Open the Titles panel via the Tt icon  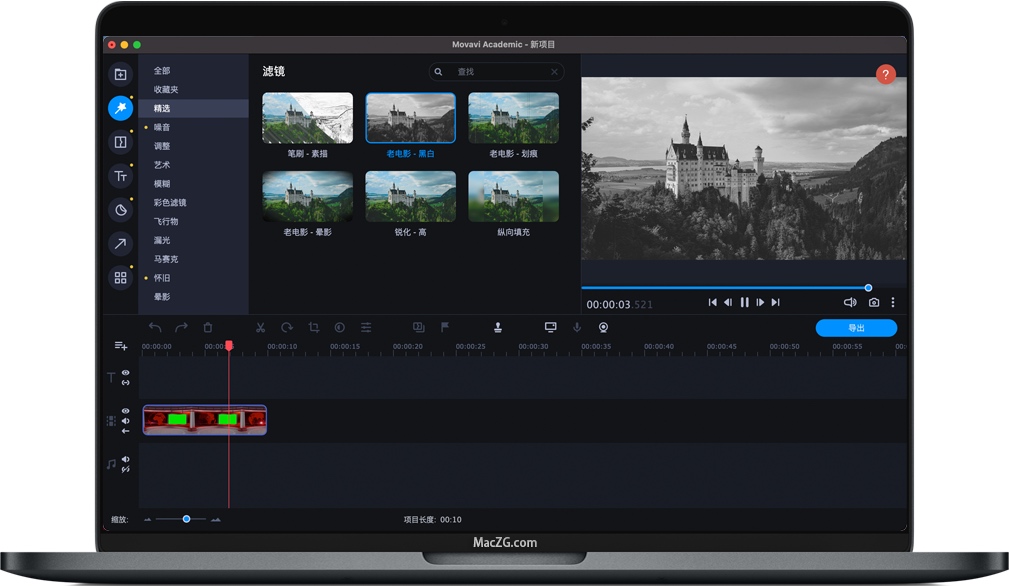tap(120, 175)
